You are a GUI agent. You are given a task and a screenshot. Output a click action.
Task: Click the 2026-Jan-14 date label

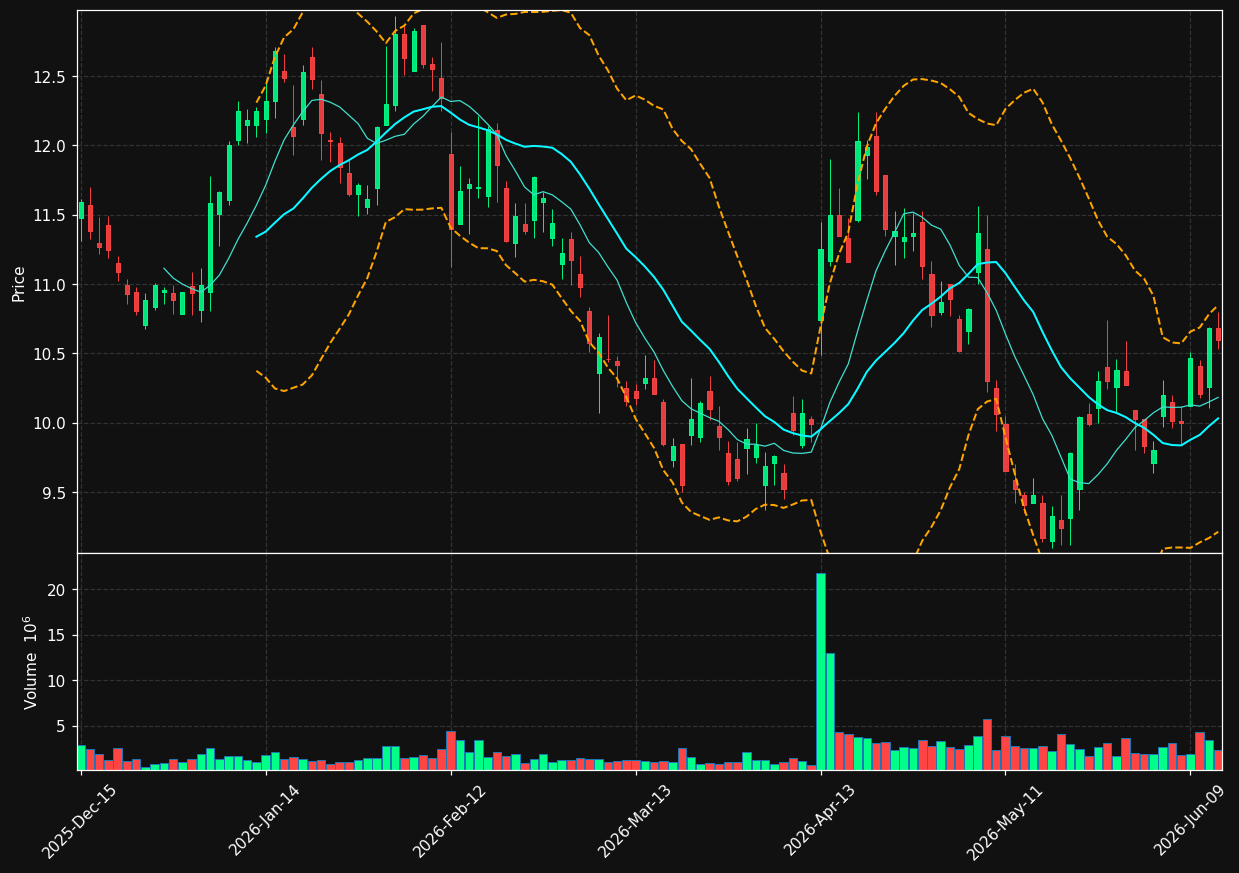pos(264,821)
